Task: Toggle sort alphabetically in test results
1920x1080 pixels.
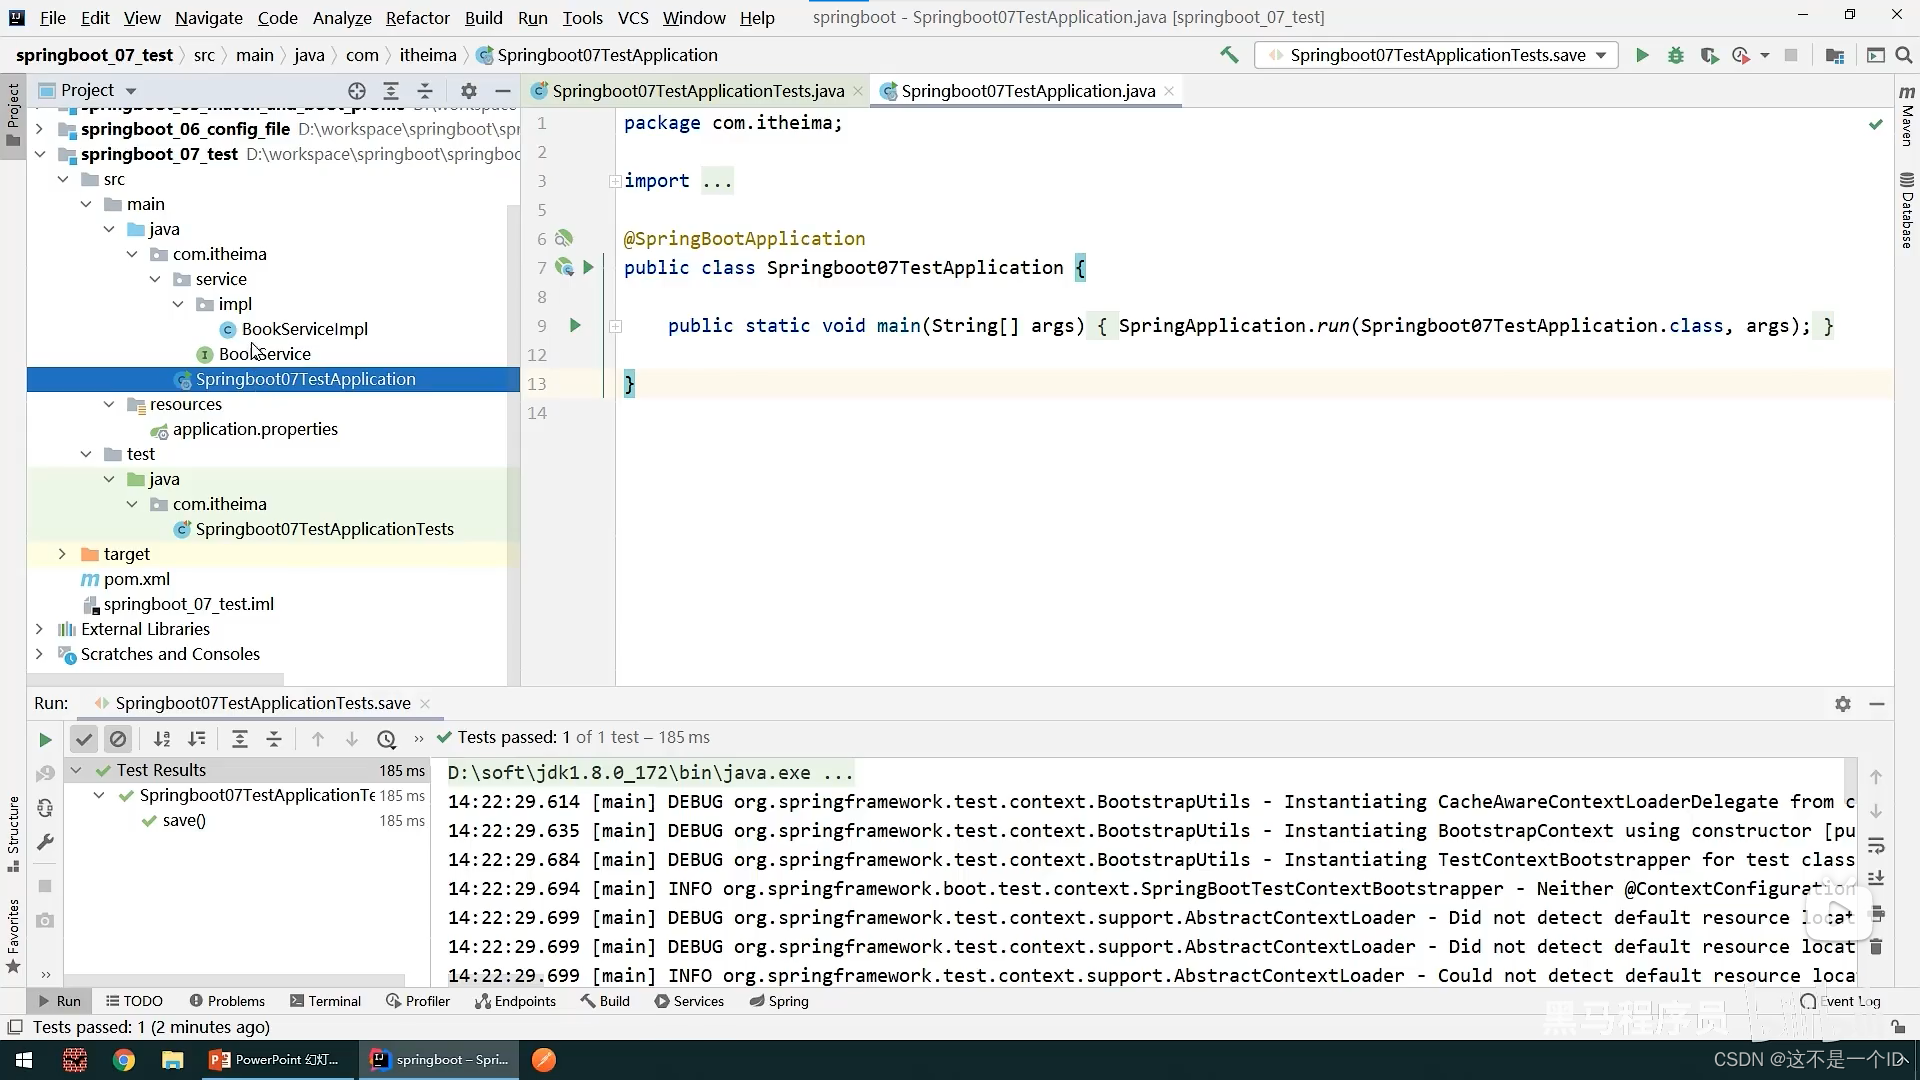Action: tap(162, 739)
